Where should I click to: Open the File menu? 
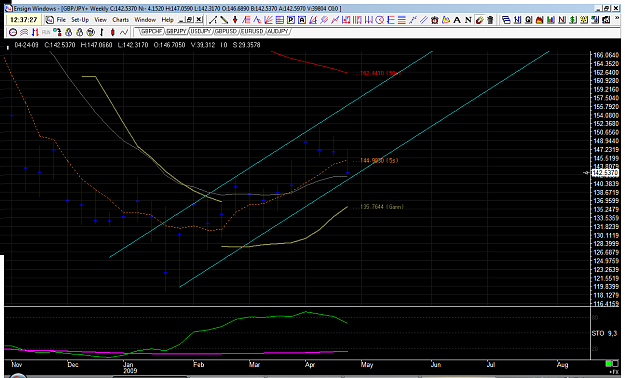[61, 20]
